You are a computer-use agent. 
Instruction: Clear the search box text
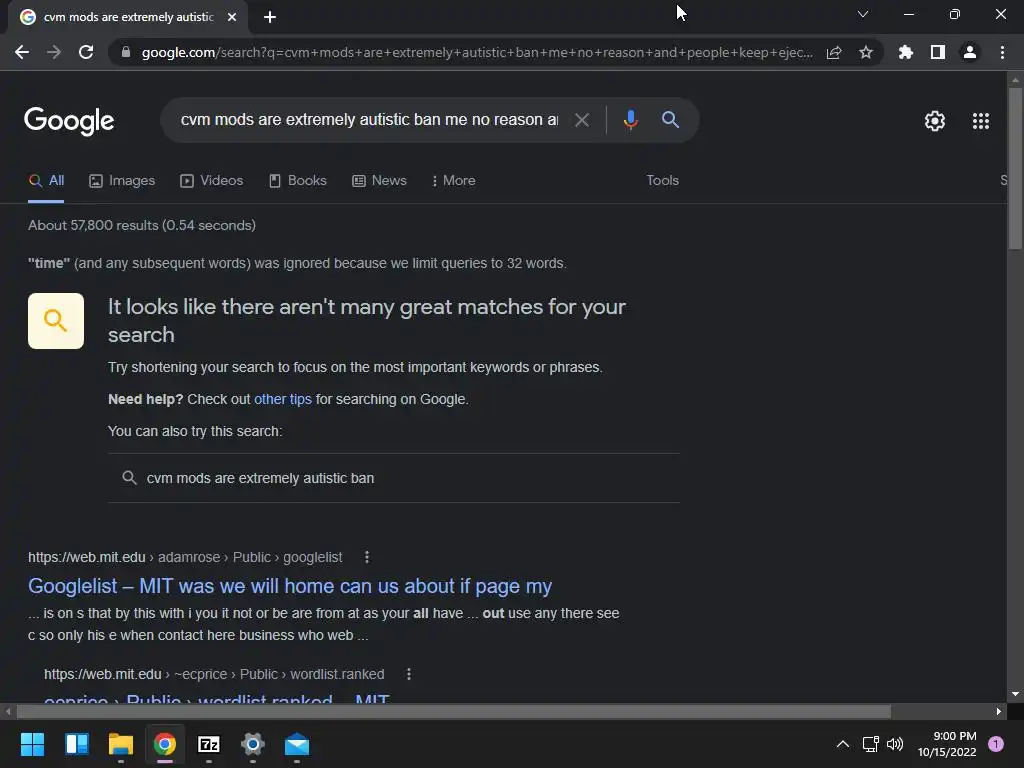point(582,120)
